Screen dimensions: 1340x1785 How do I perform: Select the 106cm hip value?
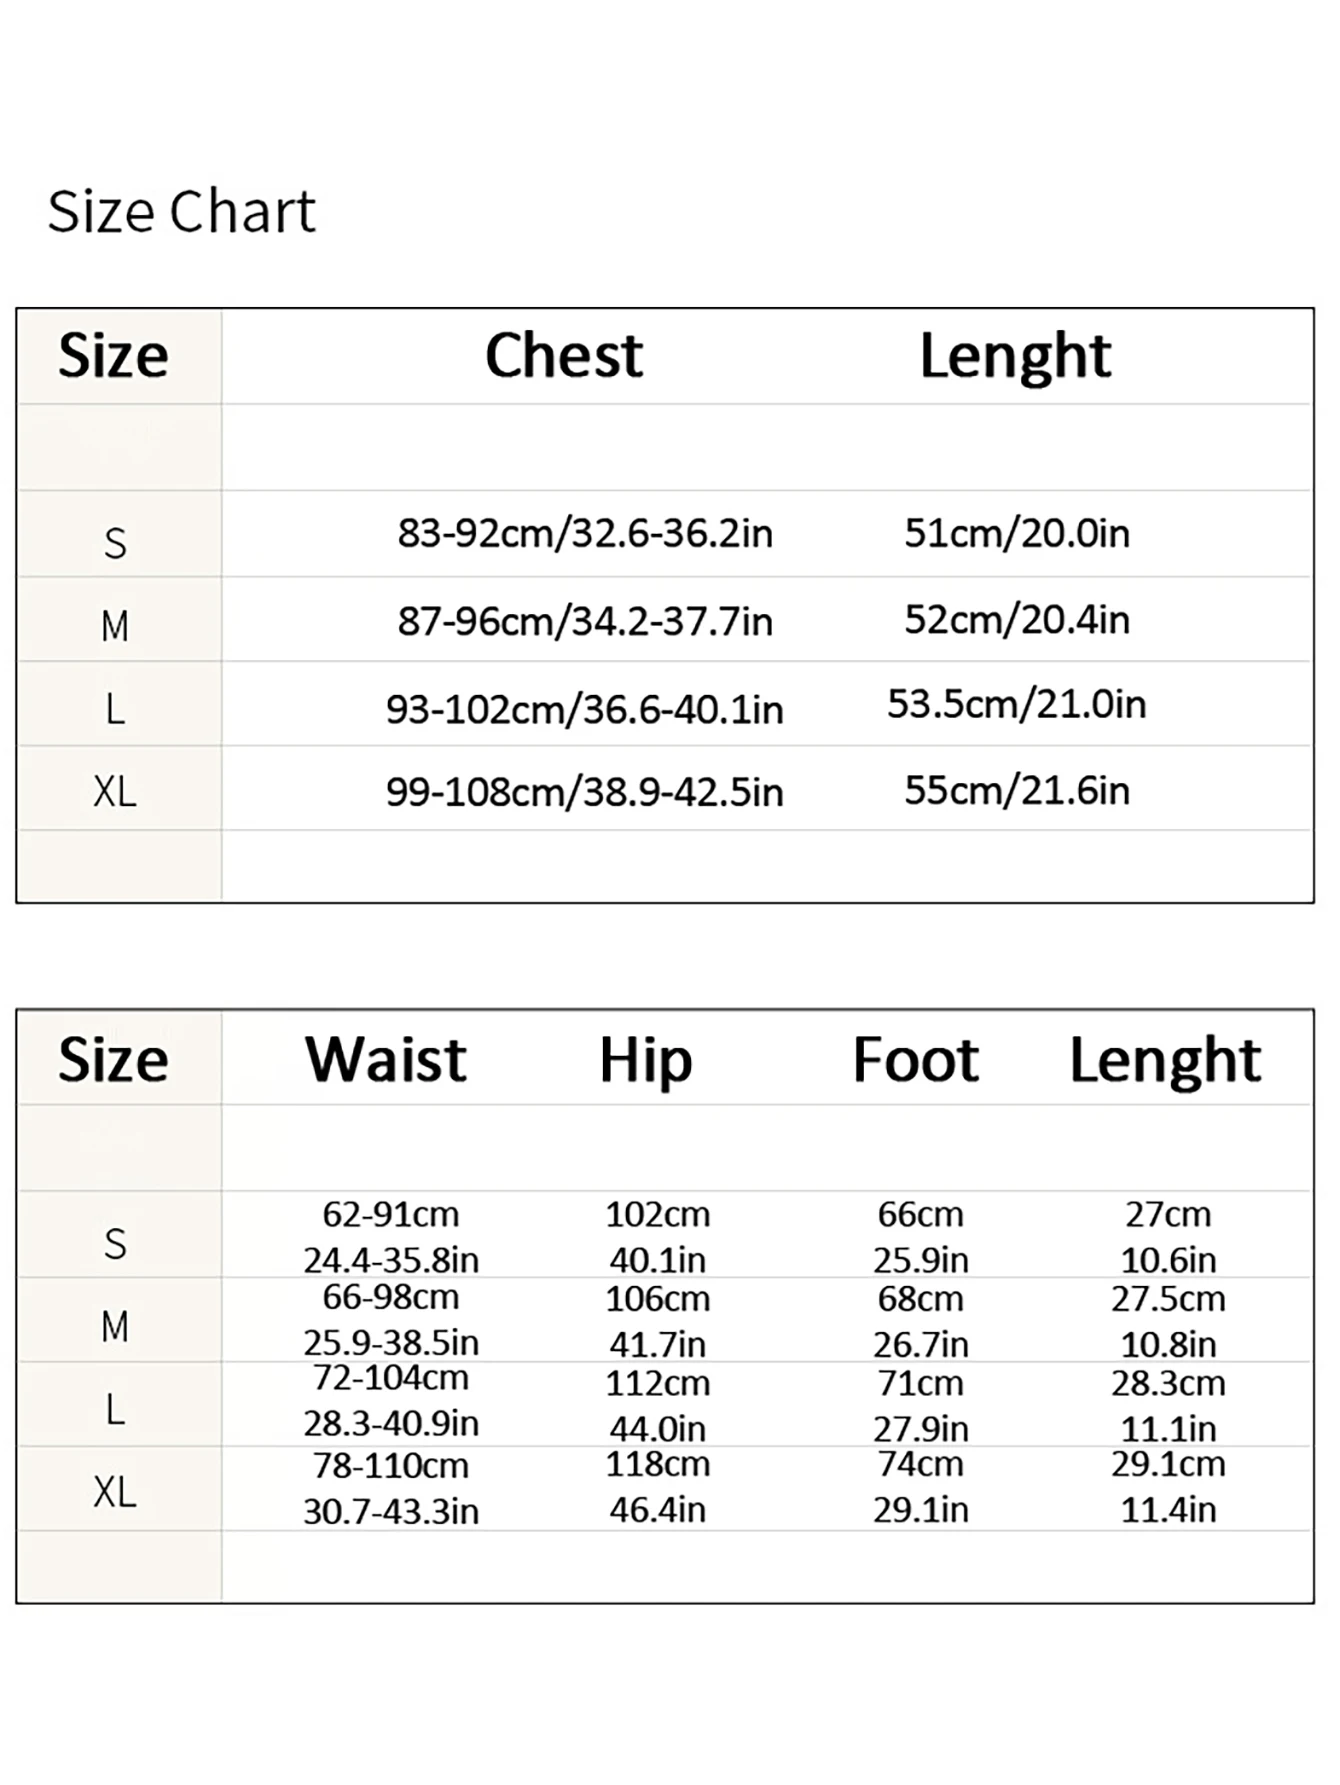(x=657, y=1299)
